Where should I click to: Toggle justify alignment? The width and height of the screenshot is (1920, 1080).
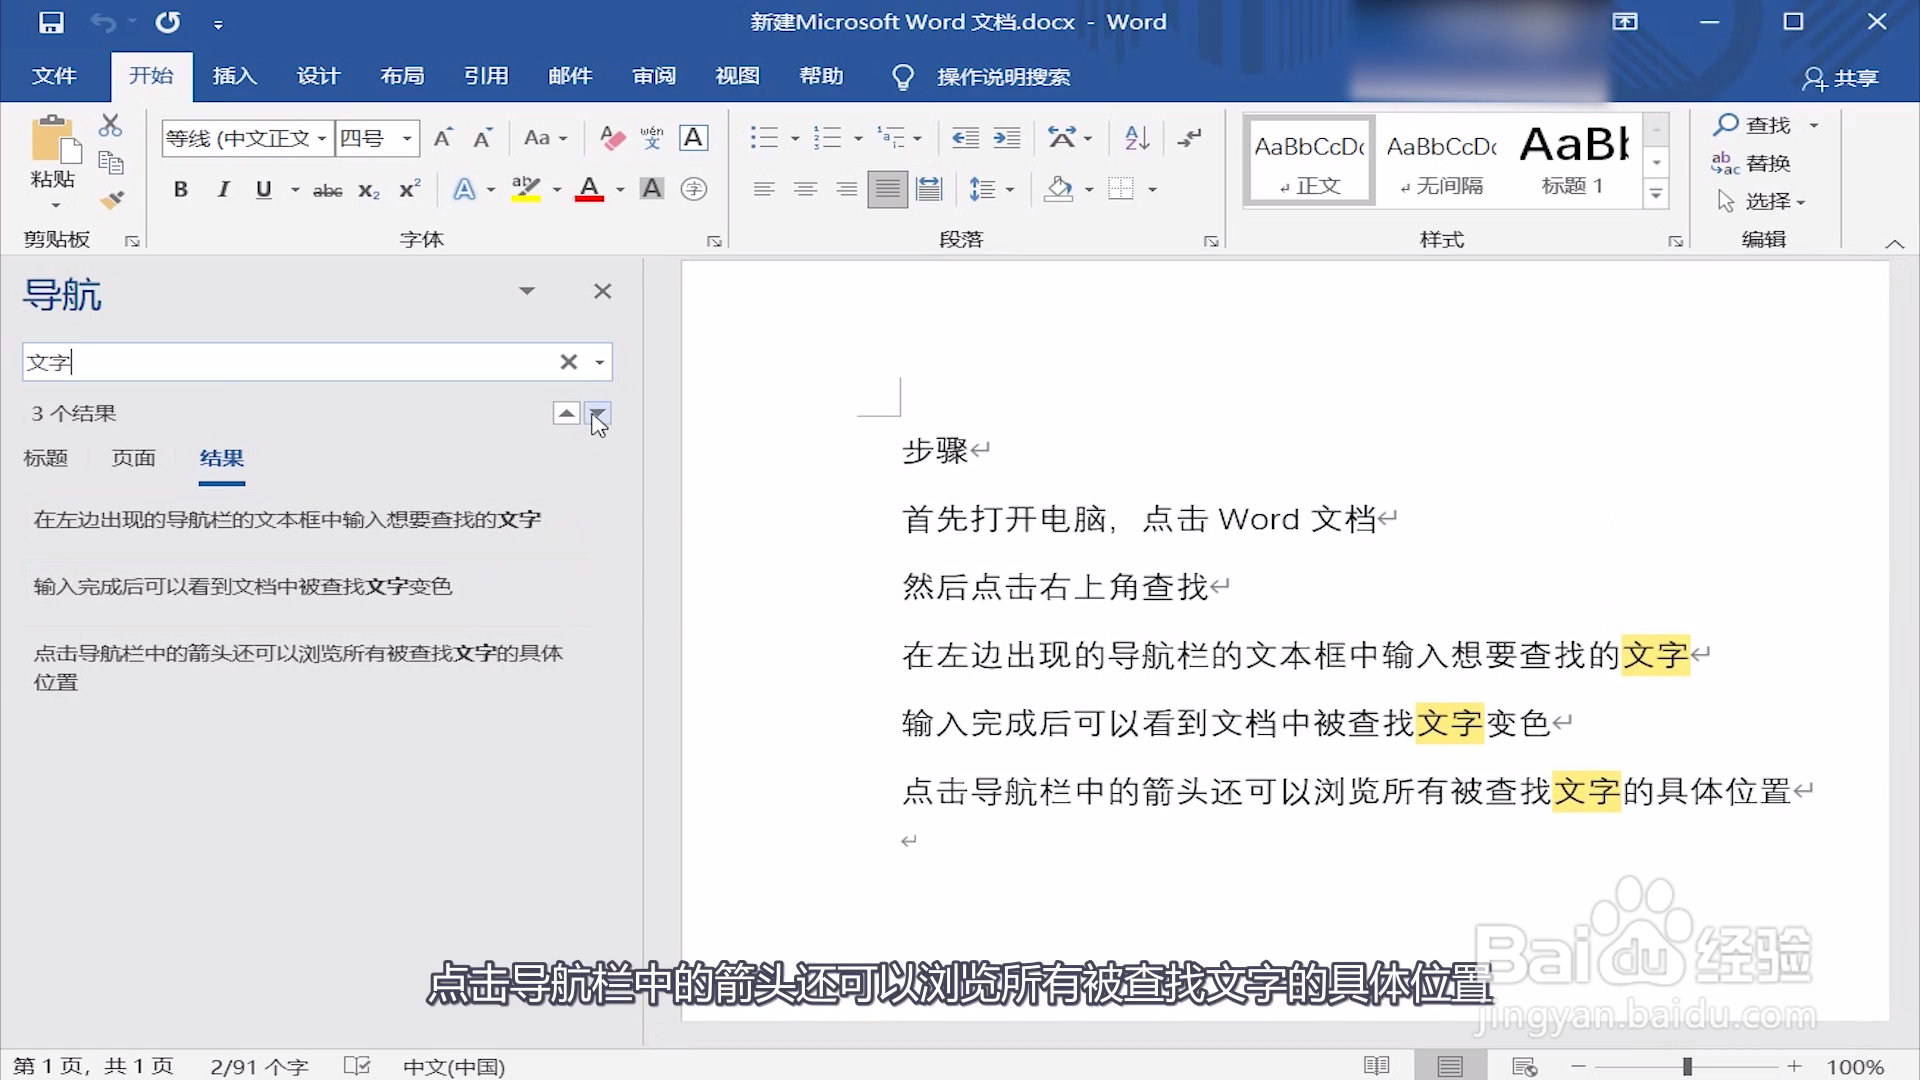[887, 189]
